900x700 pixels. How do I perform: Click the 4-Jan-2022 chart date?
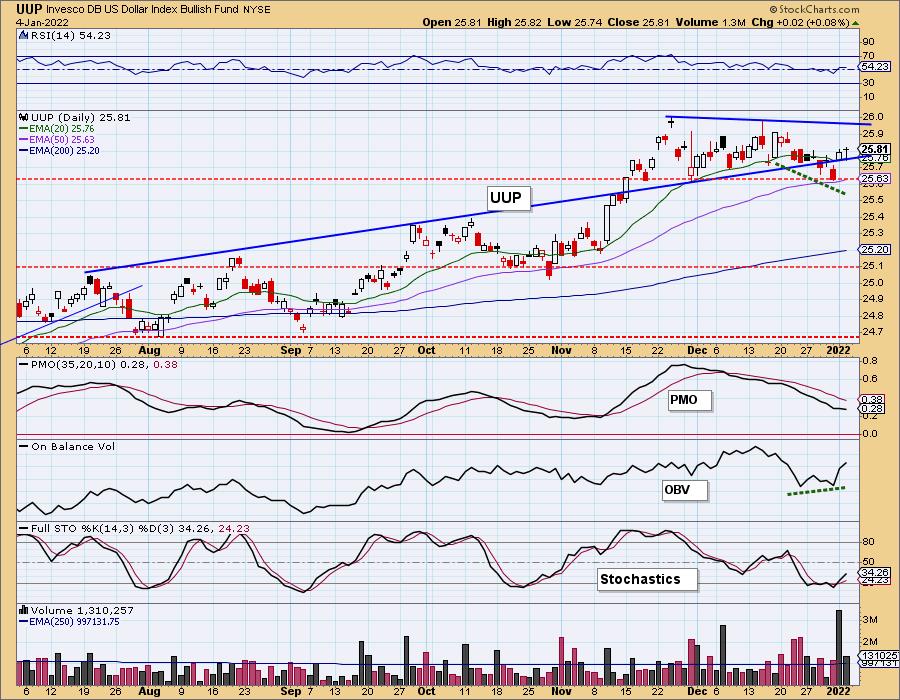point(42,22)
